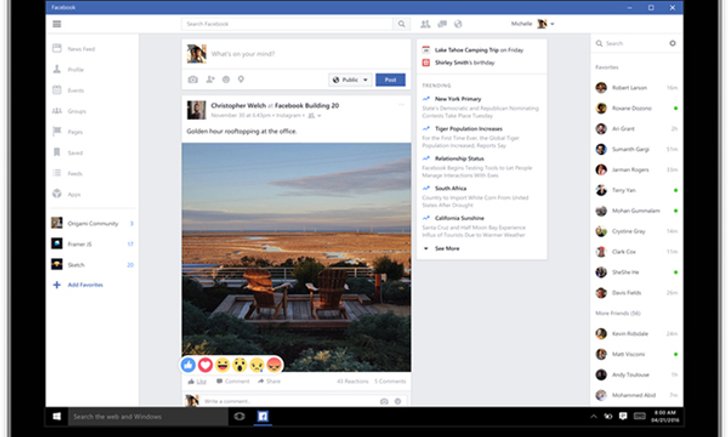Click Michelle's profile picture in header
Image resolution: width=728 pixels, height=437 pixels.
click(542, 24)
